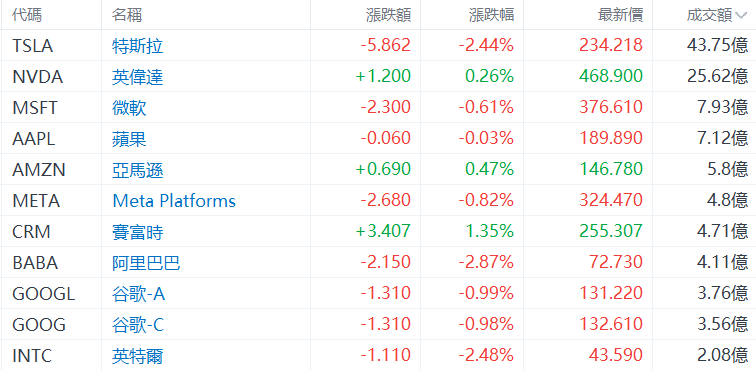The height and width of the screenshot is (370, 756).
Task: Sort by 漲跌額 column header
Action: tap(388, 15)
